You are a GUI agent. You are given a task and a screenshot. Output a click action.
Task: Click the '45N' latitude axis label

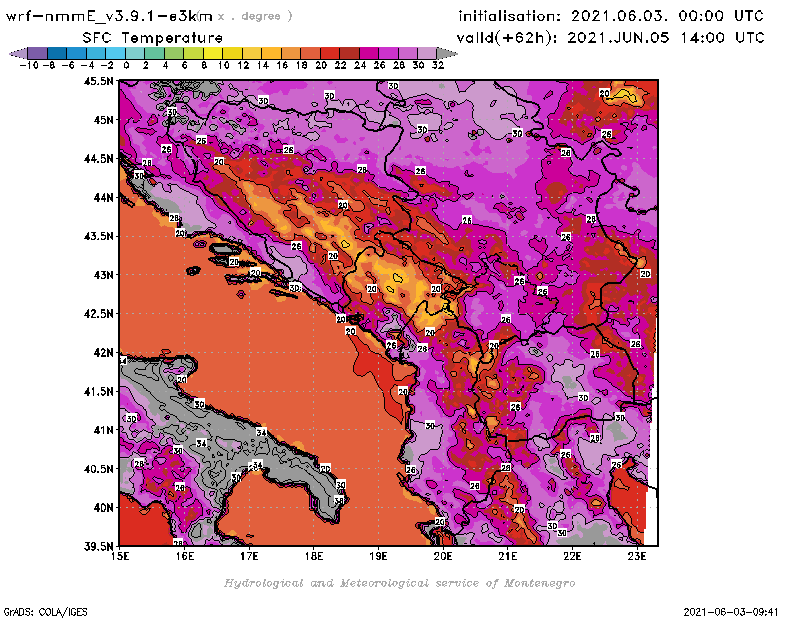pyautogui.click(x=103, y=119)
